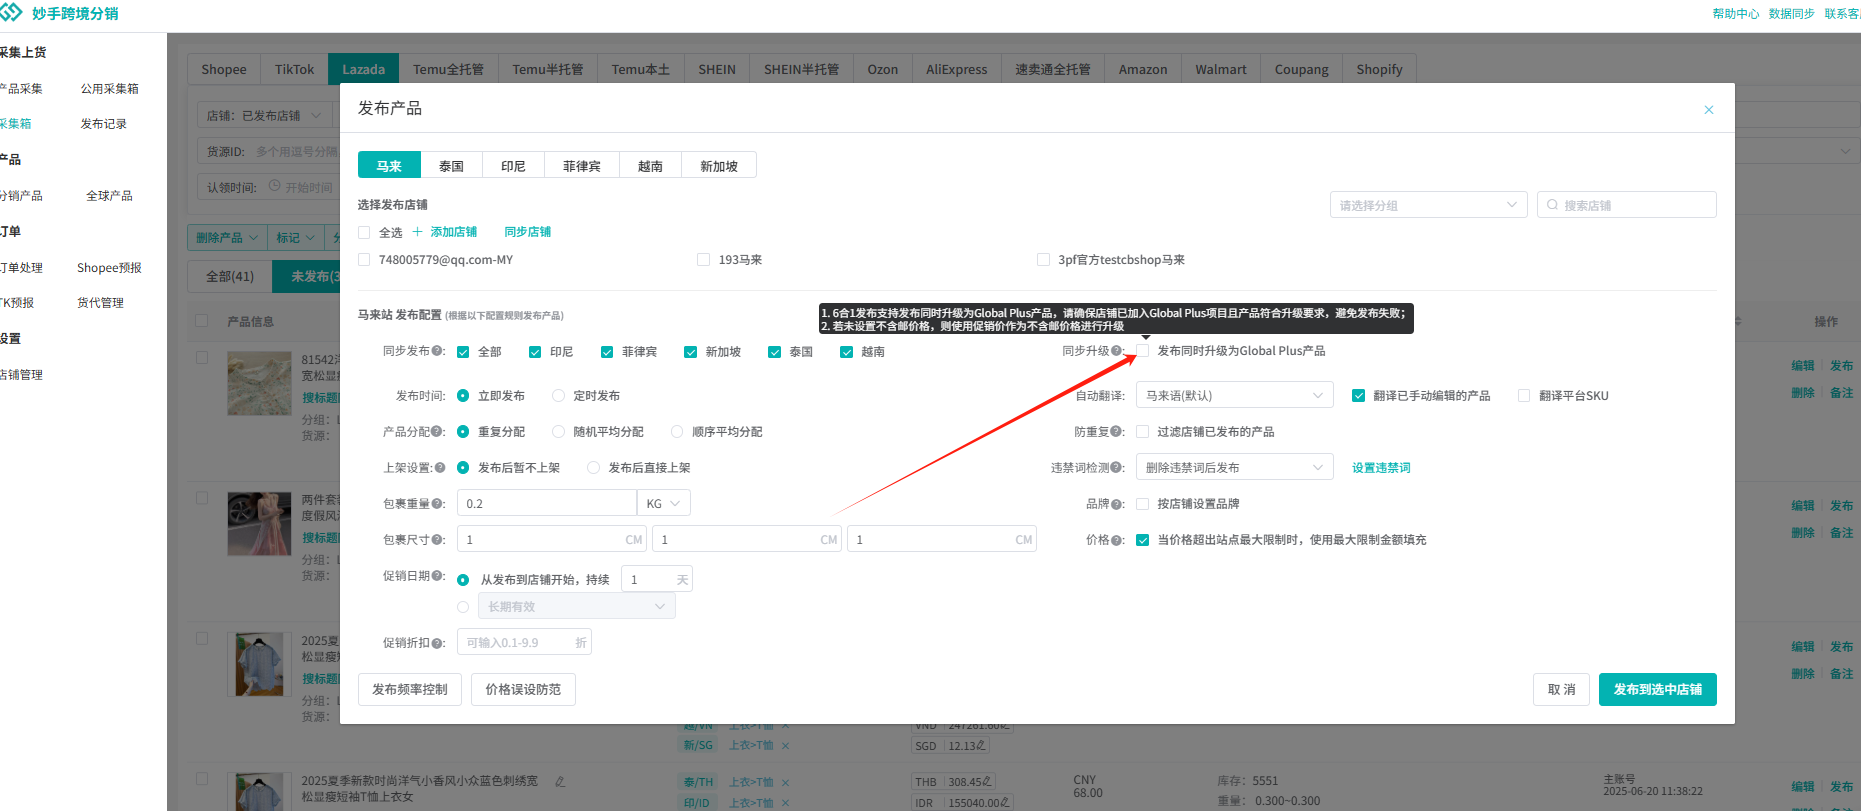Click the 促销折扣 input field
Screen dimensions: 1861x811
pos(524,642)
